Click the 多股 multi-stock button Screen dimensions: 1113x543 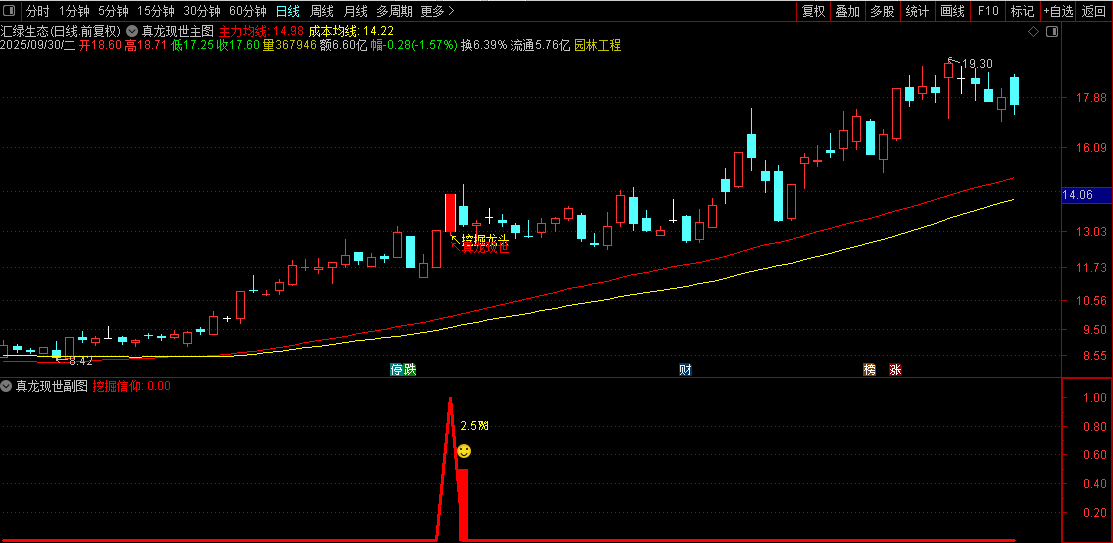click(x=882, y=11)
